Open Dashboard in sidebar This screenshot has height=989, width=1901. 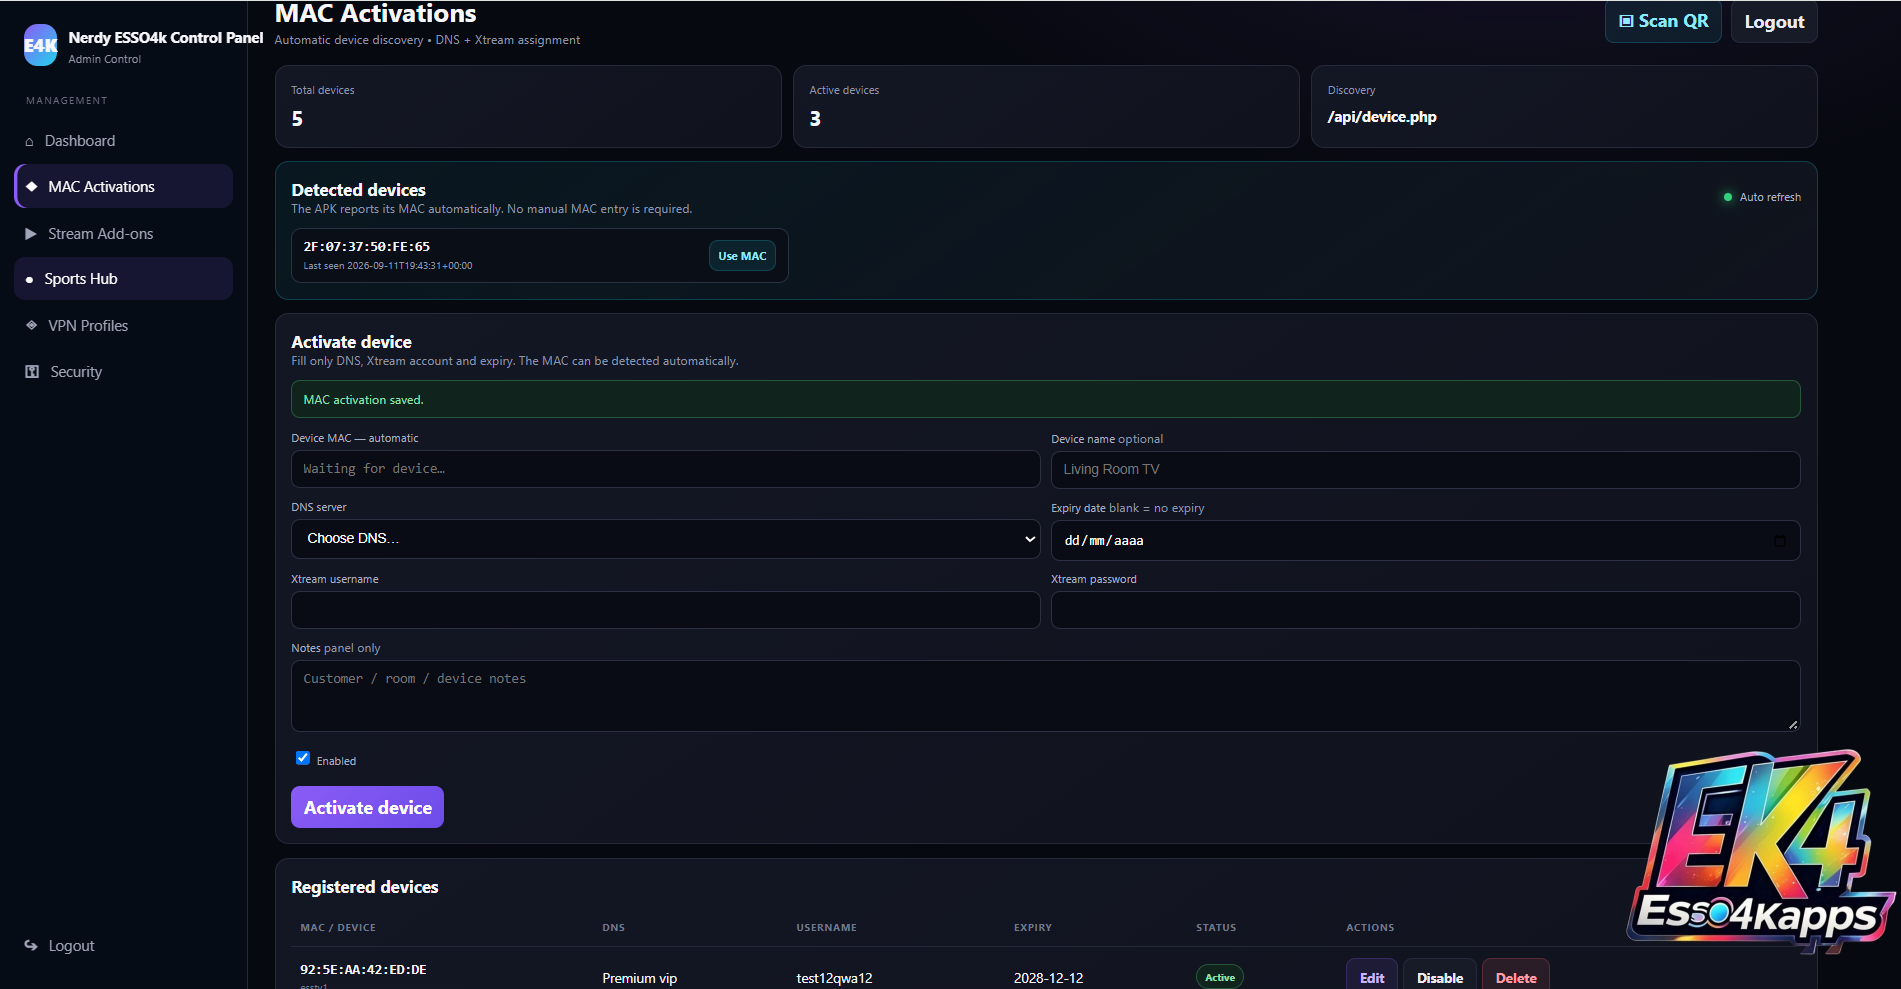click(124, 141)
